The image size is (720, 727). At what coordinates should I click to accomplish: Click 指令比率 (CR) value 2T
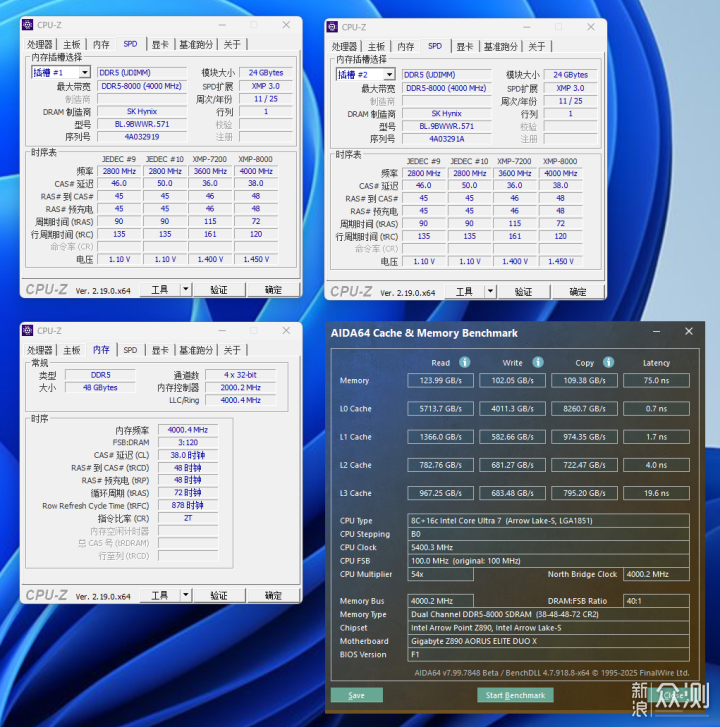coord(188,518)
